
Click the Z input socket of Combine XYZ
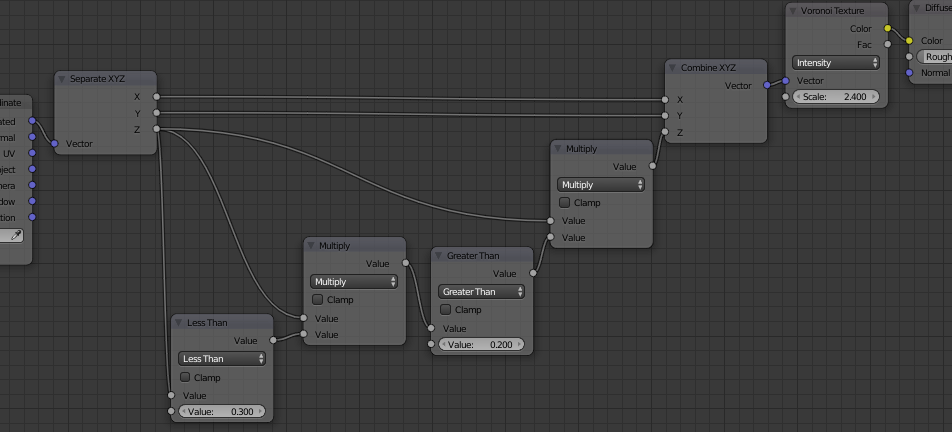coord(665,132)
